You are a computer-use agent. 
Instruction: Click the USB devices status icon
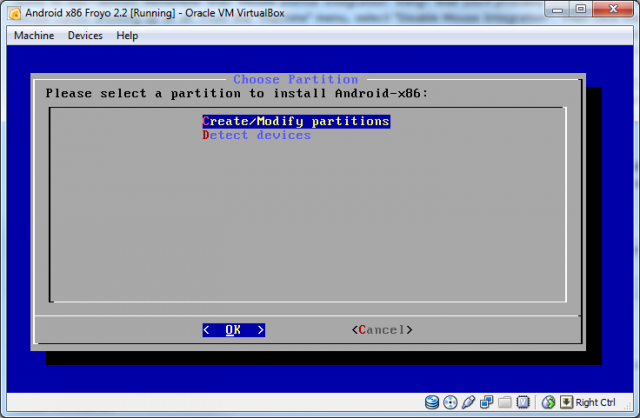coord(468,402)
